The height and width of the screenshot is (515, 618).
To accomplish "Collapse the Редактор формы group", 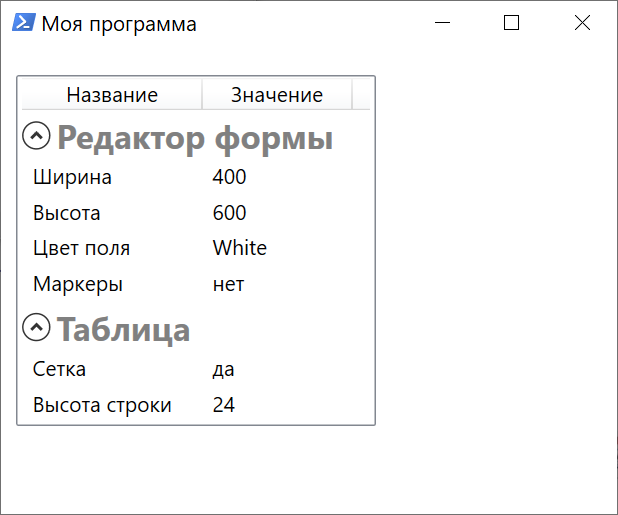I will (x=36, y=136).
